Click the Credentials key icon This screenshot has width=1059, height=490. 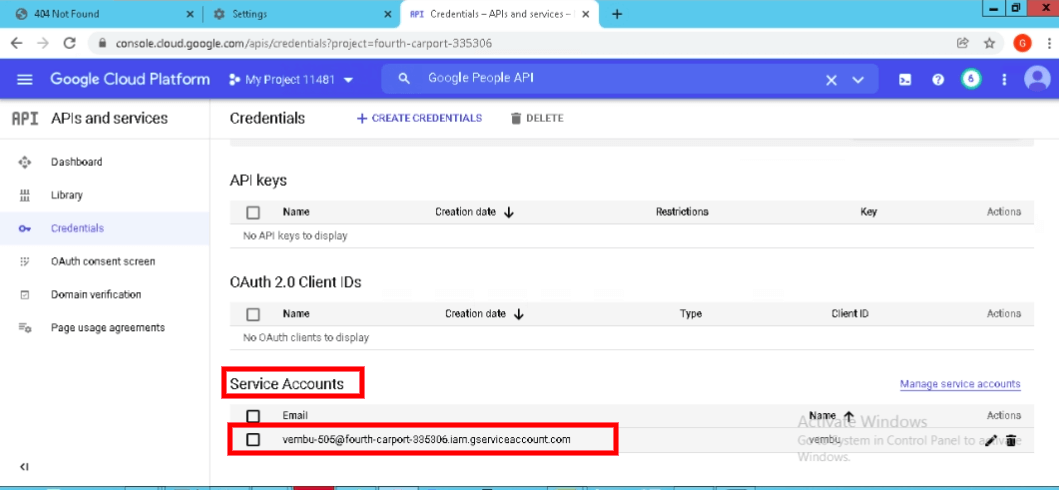click(x=25, y=228)
